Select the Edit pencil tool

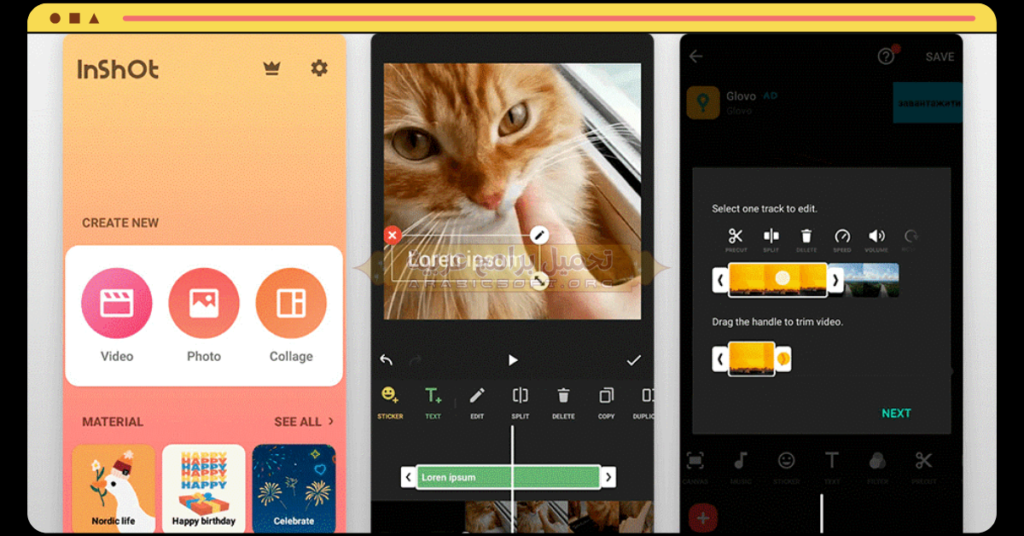pos(477,402)
